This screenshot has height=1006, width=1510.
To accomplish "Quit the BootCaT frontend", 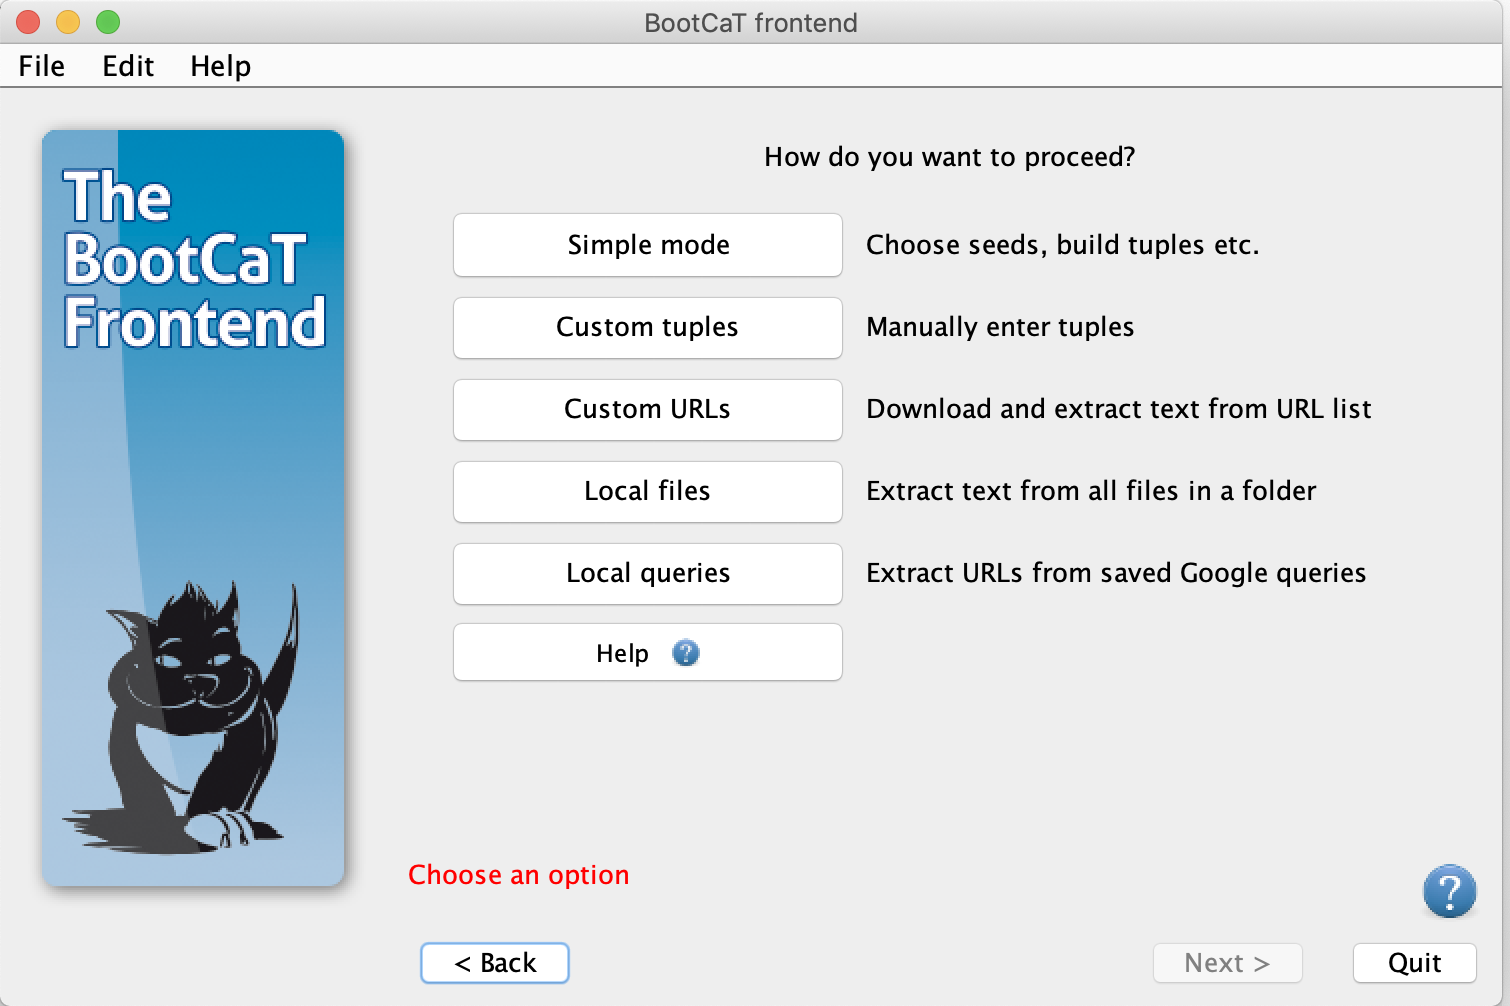I will pos(1415,963).
